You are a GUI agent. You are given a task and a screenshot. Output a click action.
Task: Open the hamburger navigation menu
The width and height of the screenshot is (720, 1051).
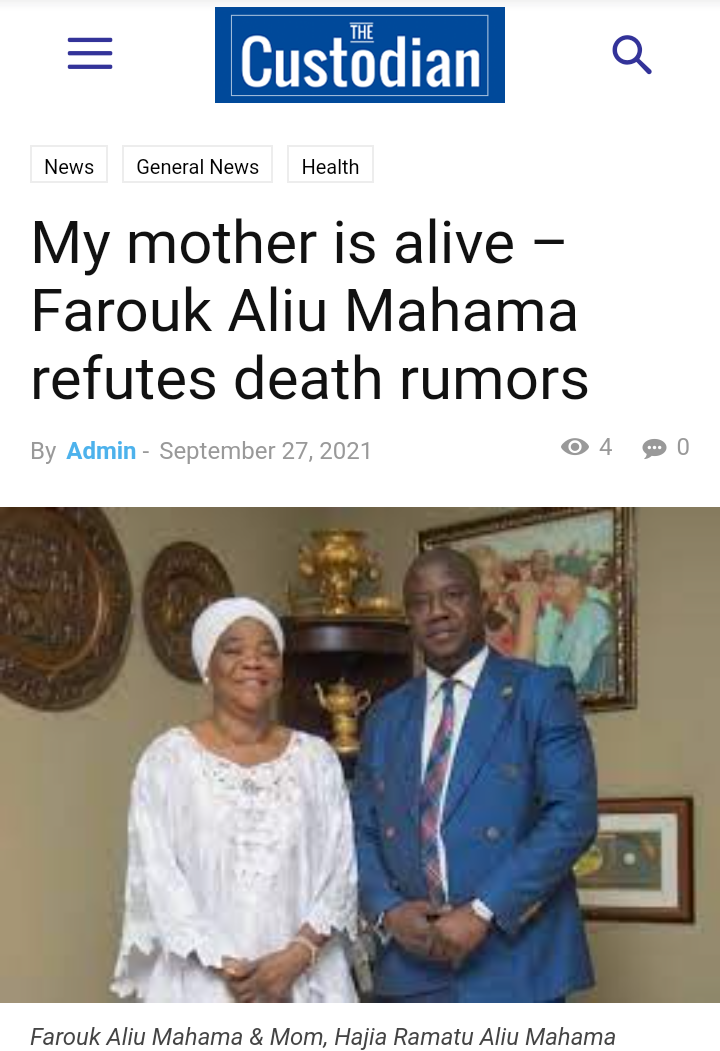click(x=90, y=54)
